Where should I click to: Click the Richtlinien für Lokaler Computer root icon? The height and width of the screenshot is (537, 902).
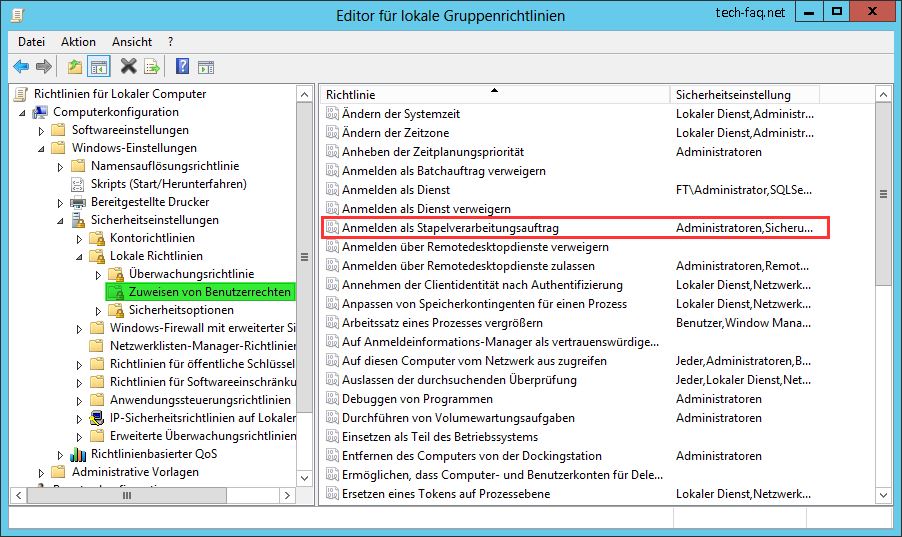tap(21, 94)
